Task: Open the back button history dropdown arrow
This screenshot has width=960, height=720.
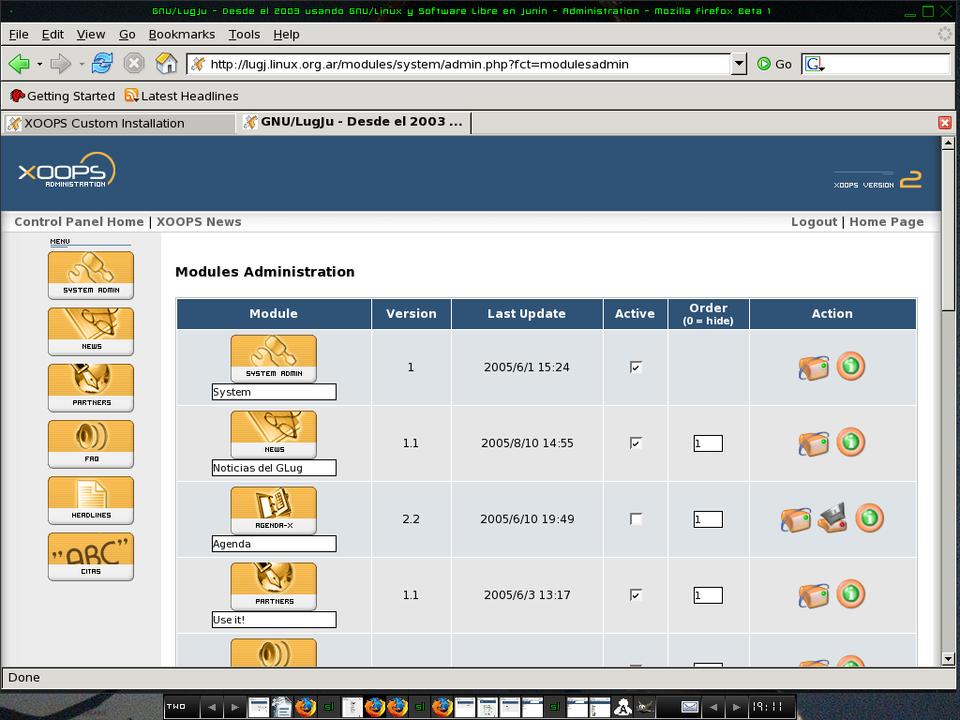Action: (39, 64)
